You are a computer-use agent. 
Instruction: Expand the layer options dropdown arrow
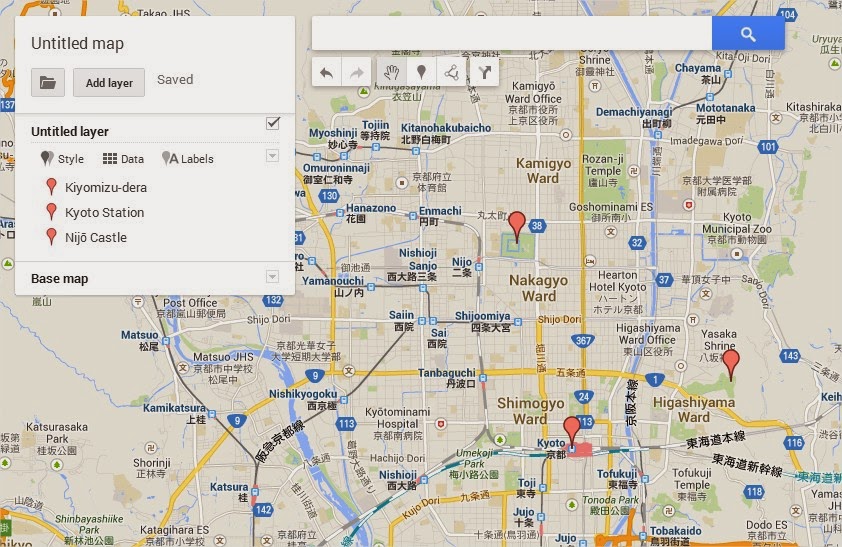272,156
